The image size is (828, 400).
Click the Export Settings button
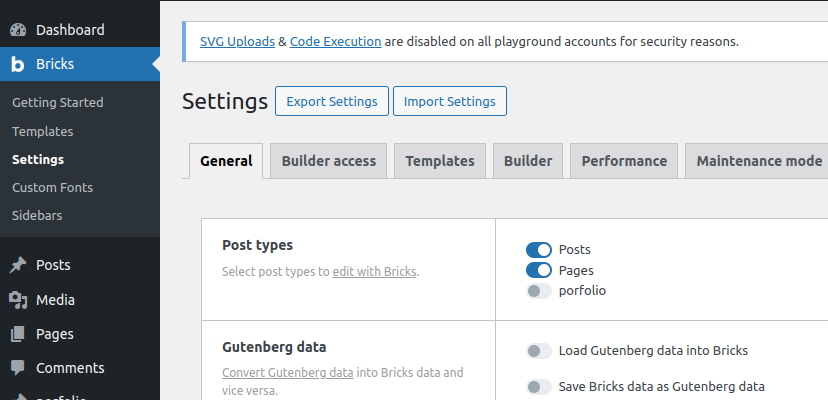[332, 101]
